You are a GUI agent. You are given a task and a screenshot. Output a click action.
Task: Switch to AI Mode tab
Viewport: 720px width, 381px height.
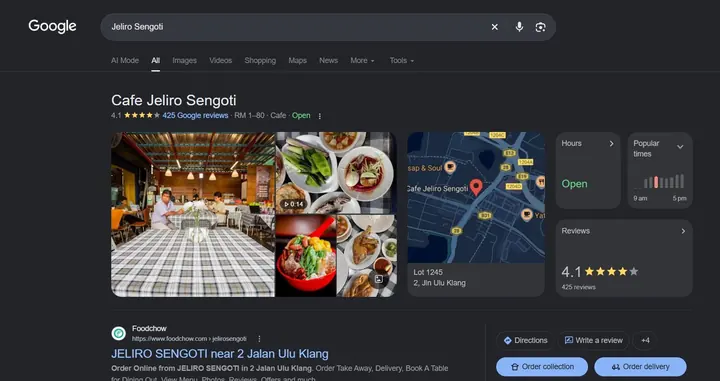point(125,60)
